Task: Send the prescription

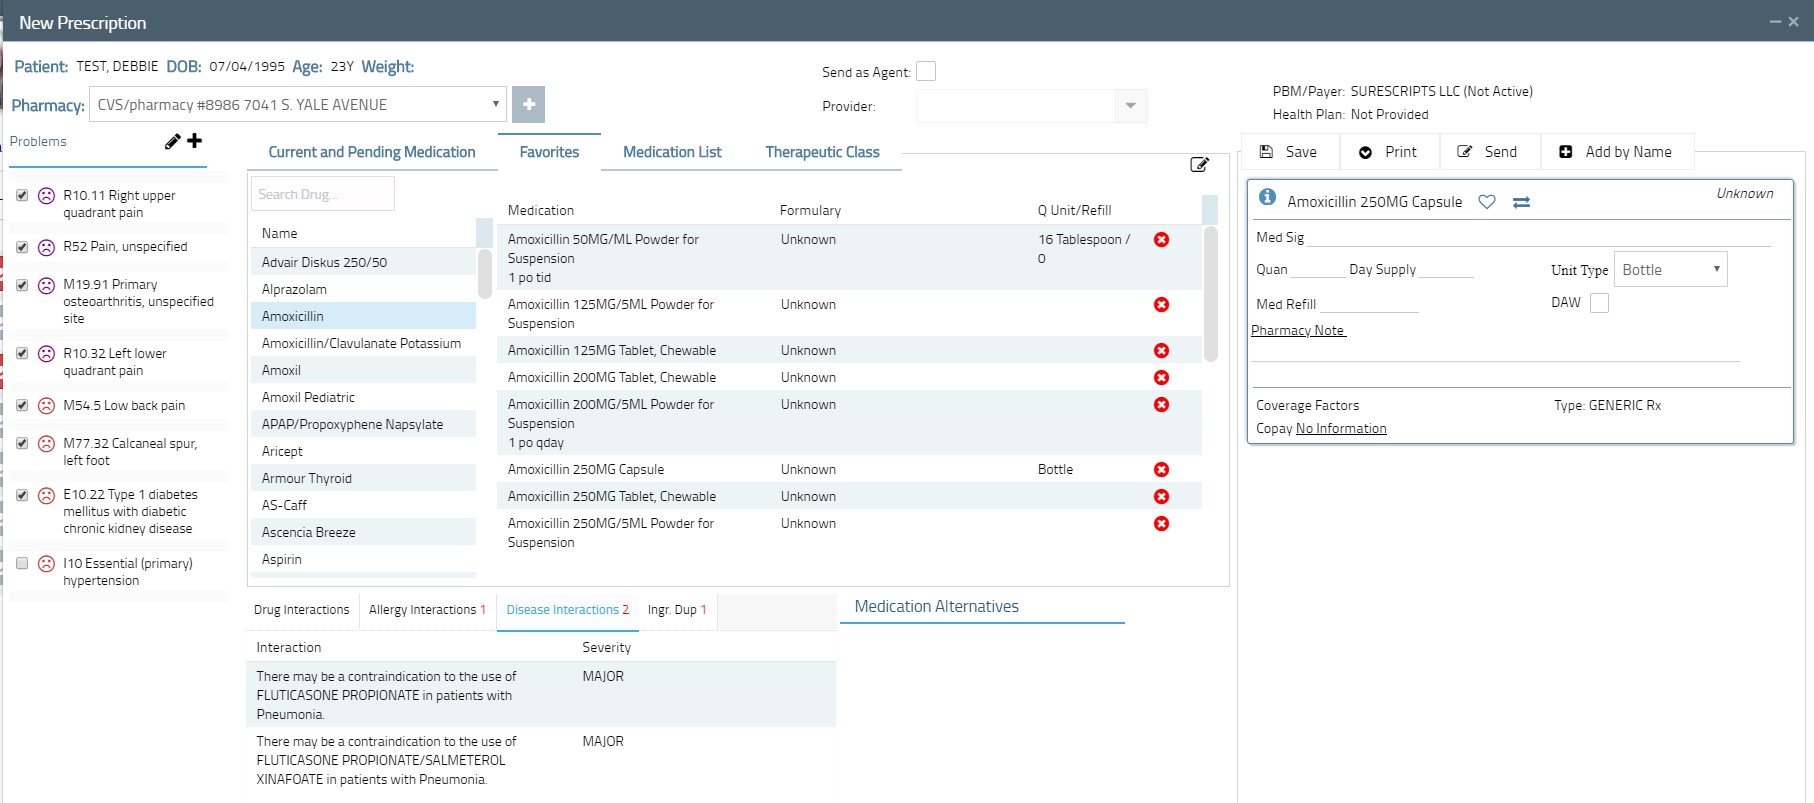Action: pos(1488,152)
